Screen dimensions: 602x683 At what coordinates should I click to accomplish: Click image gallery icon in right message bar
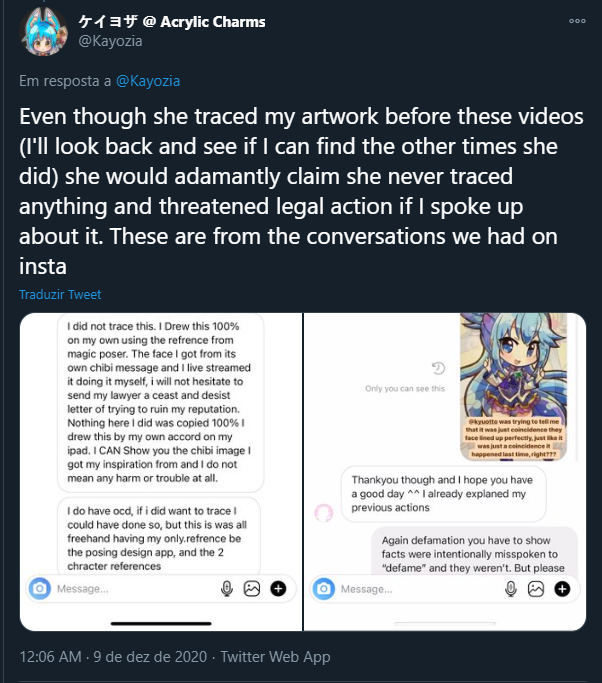536,589
